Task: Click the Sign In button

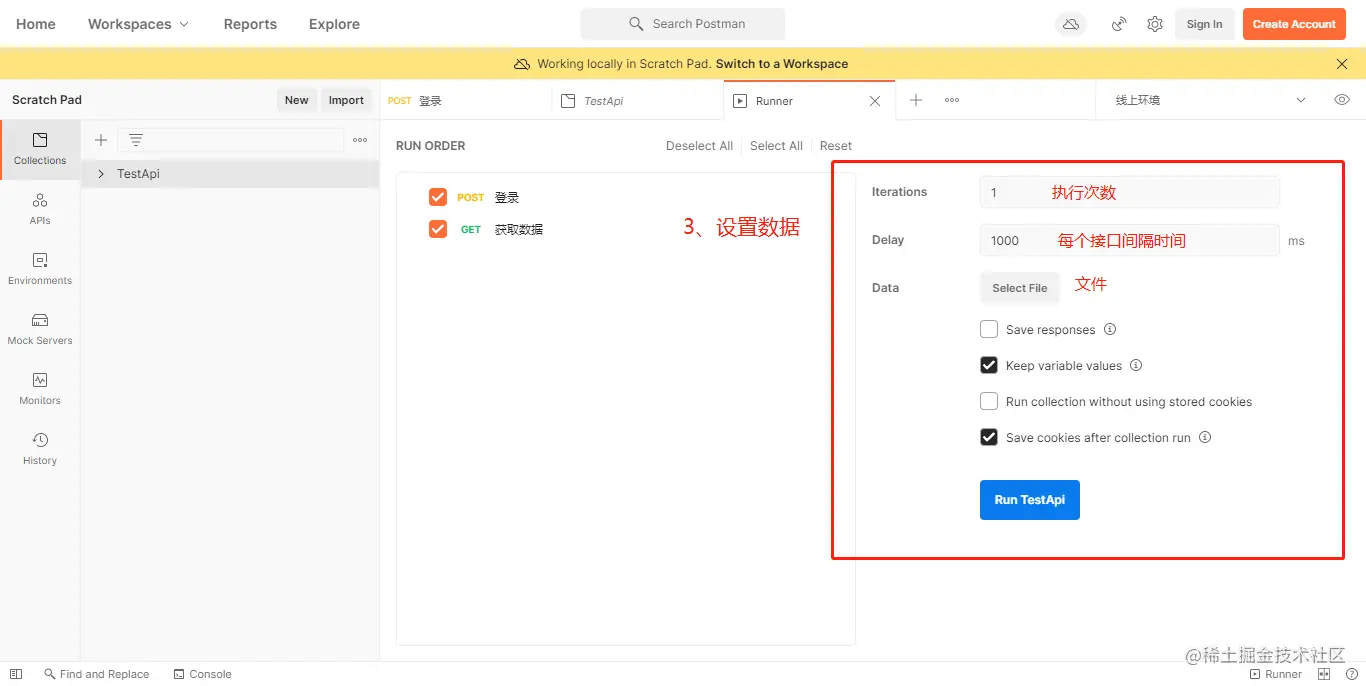Action: pyautogui.click(x=1204, y=24)
